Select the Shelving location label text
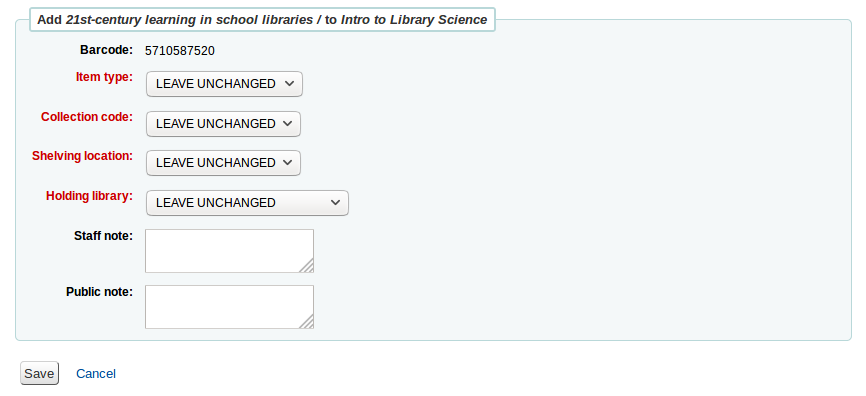 pyautogui.click(x=82, y=156)
